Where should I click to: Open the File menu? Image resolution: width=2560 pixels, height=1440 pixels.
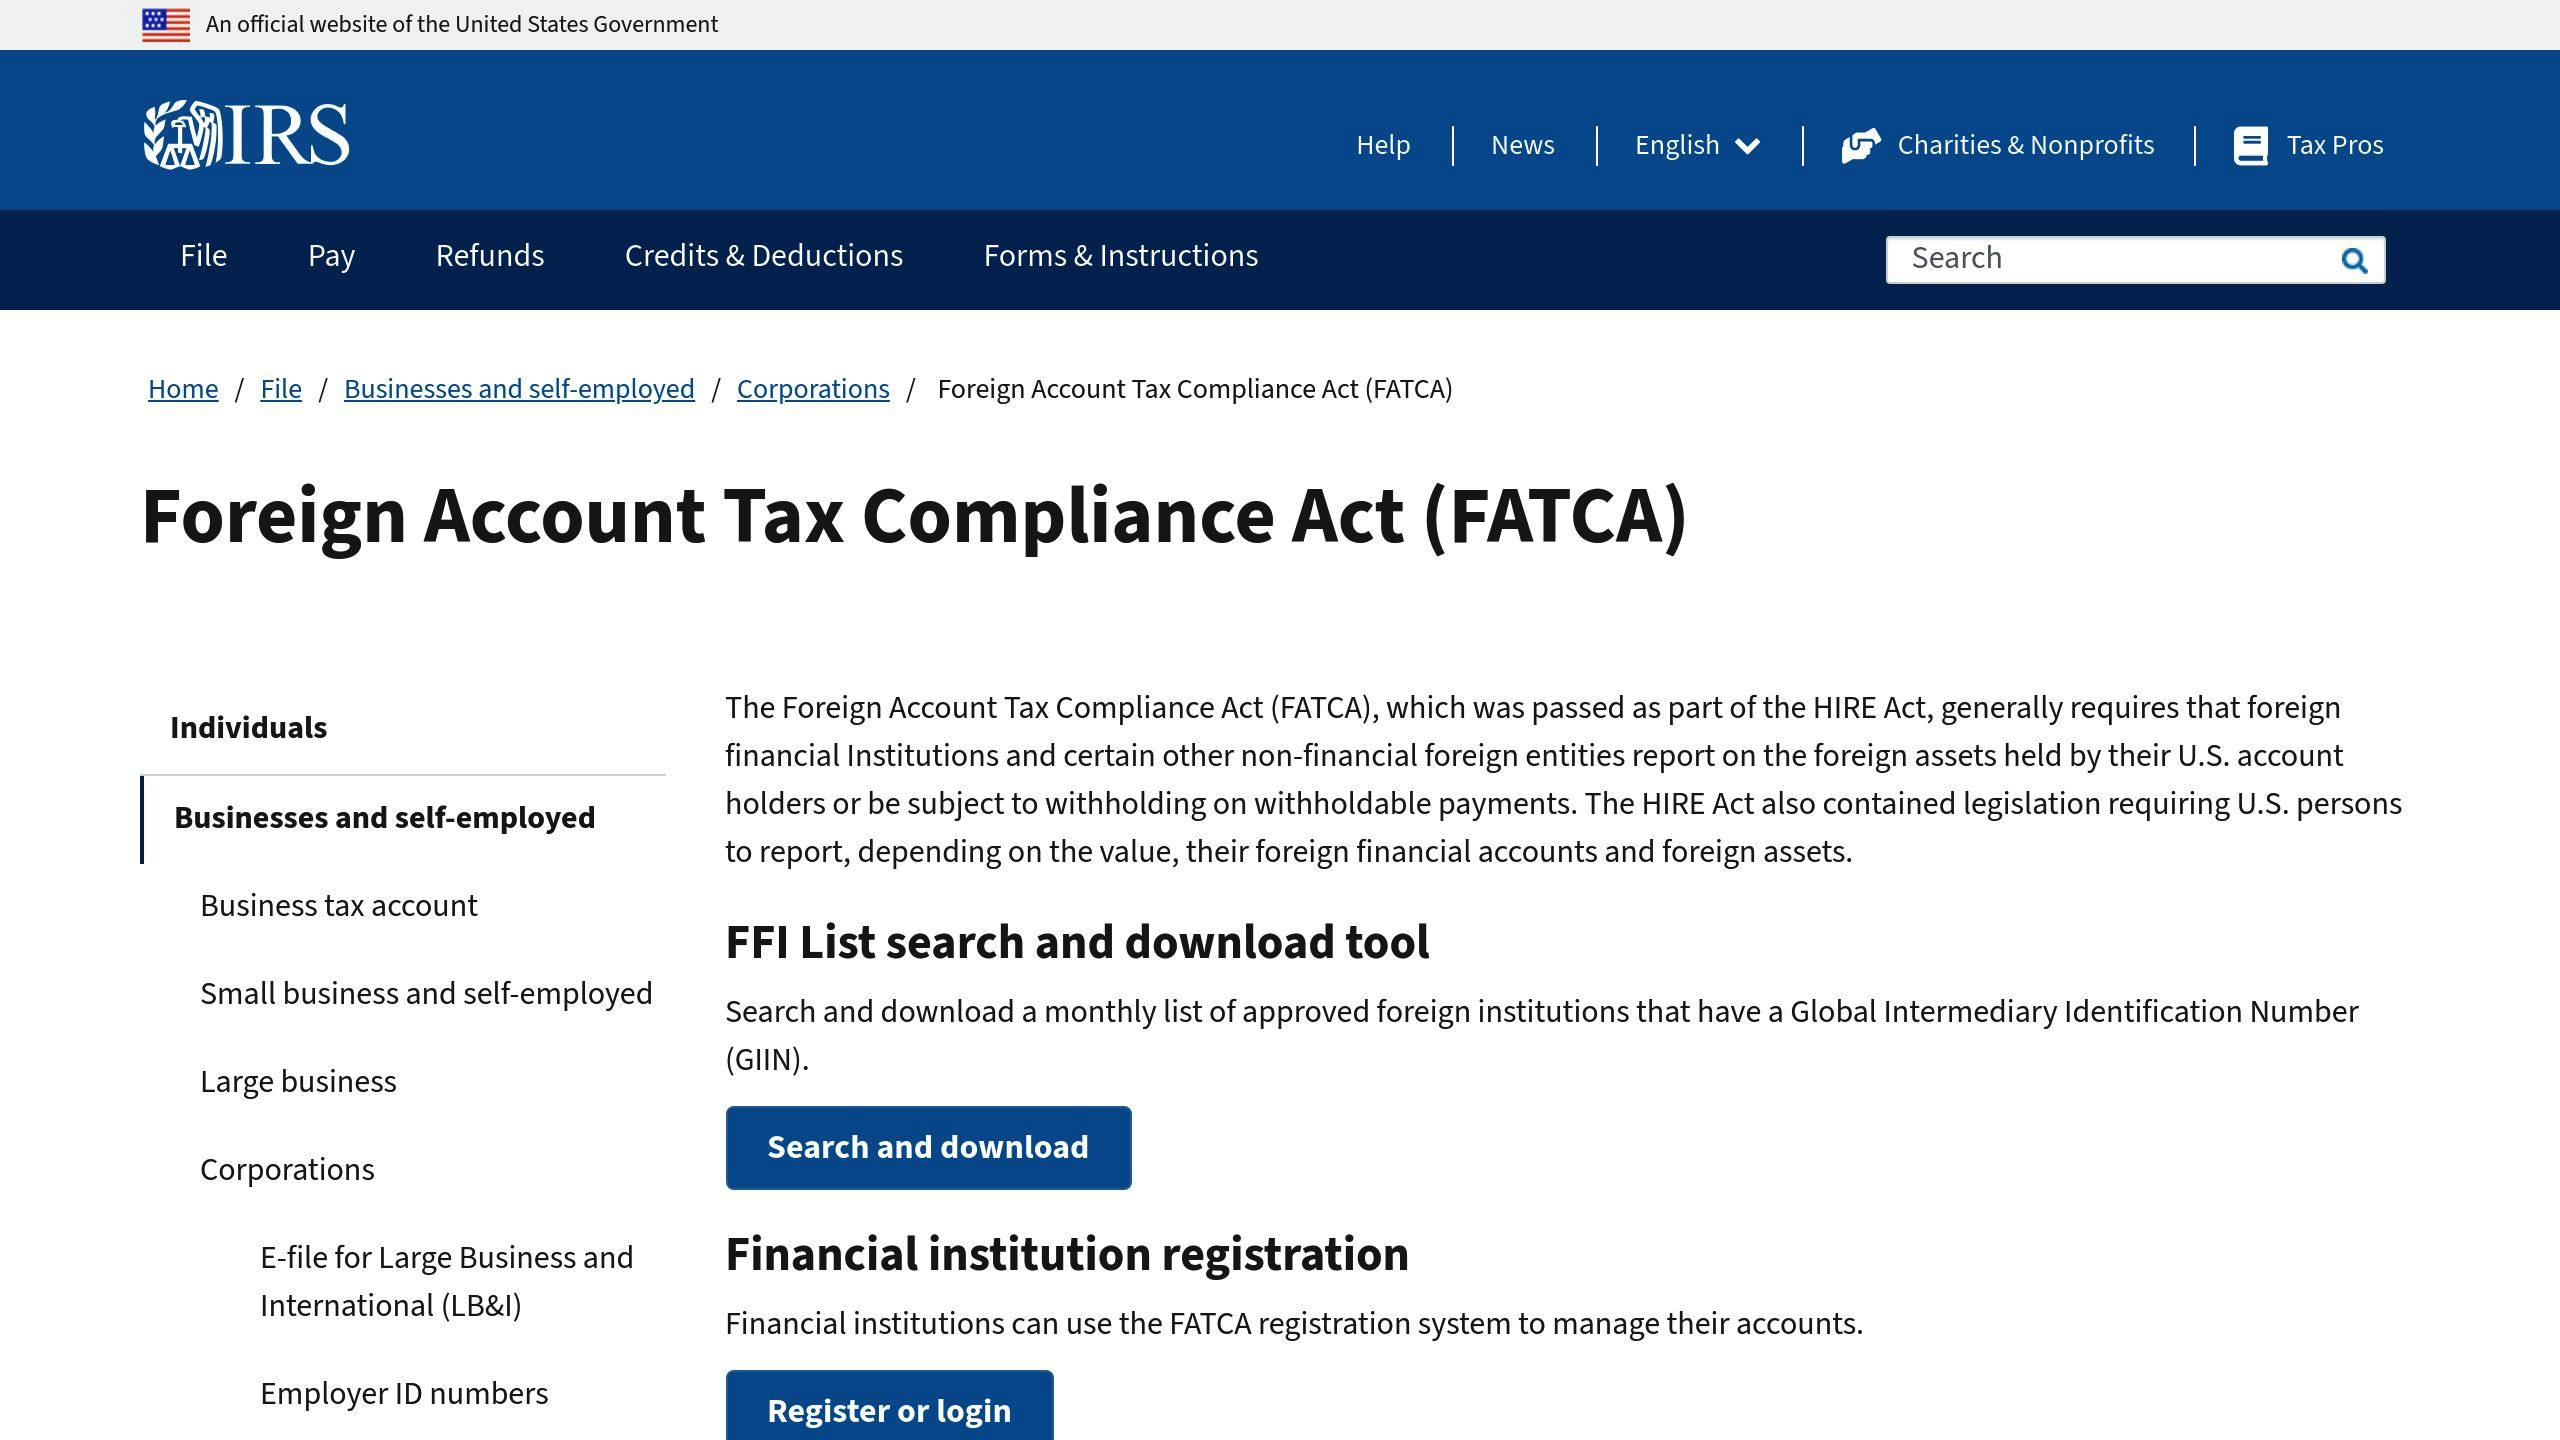(204, 256)
